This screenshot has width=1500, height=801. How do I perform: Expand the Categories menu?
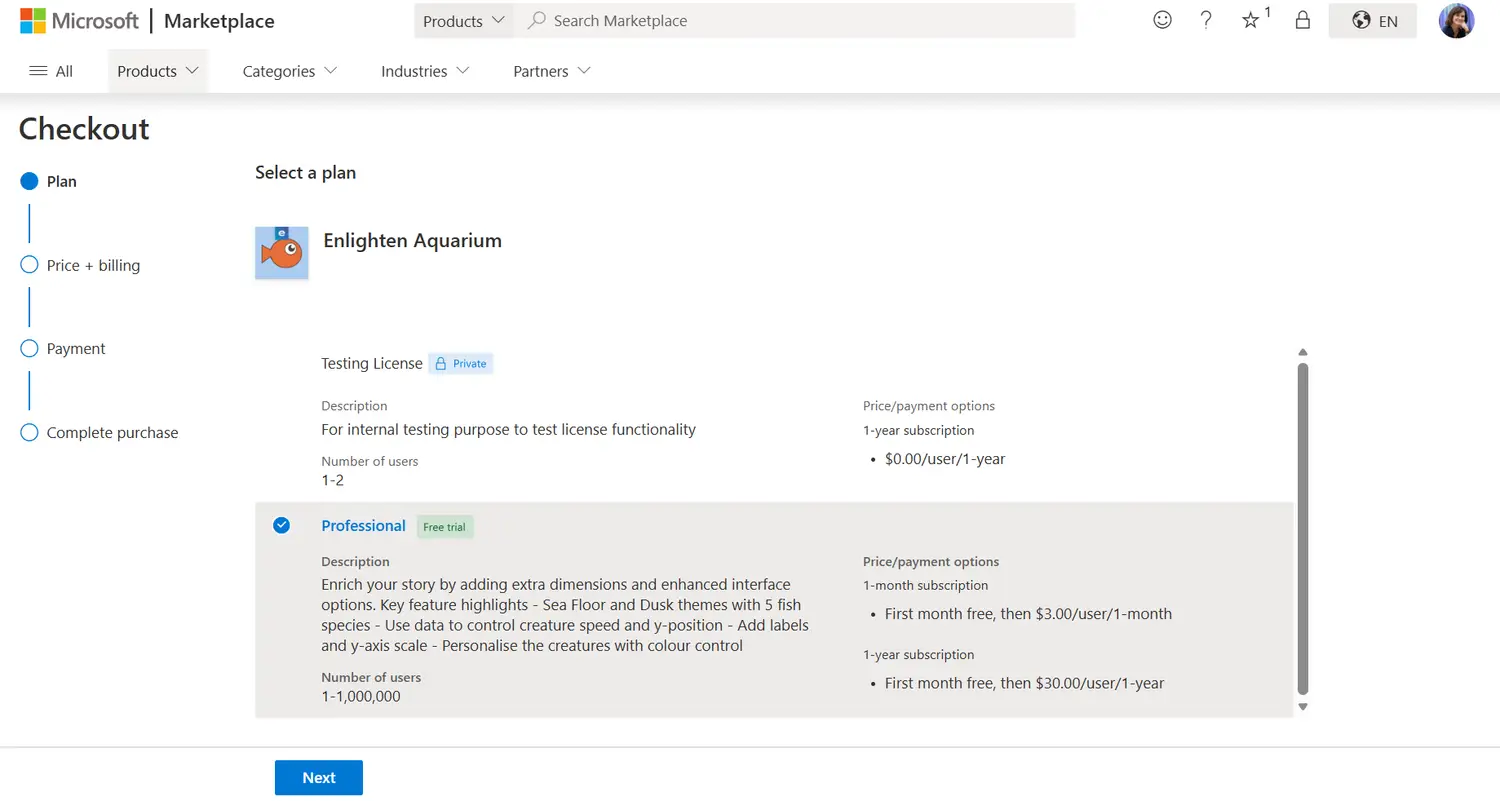tap(288, 71)
